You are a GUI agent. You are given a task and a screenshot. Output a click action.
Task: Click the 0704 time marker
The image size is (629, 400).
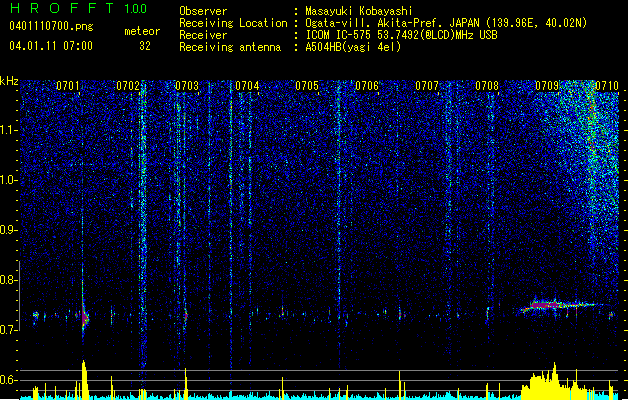(x=247, y=86)
